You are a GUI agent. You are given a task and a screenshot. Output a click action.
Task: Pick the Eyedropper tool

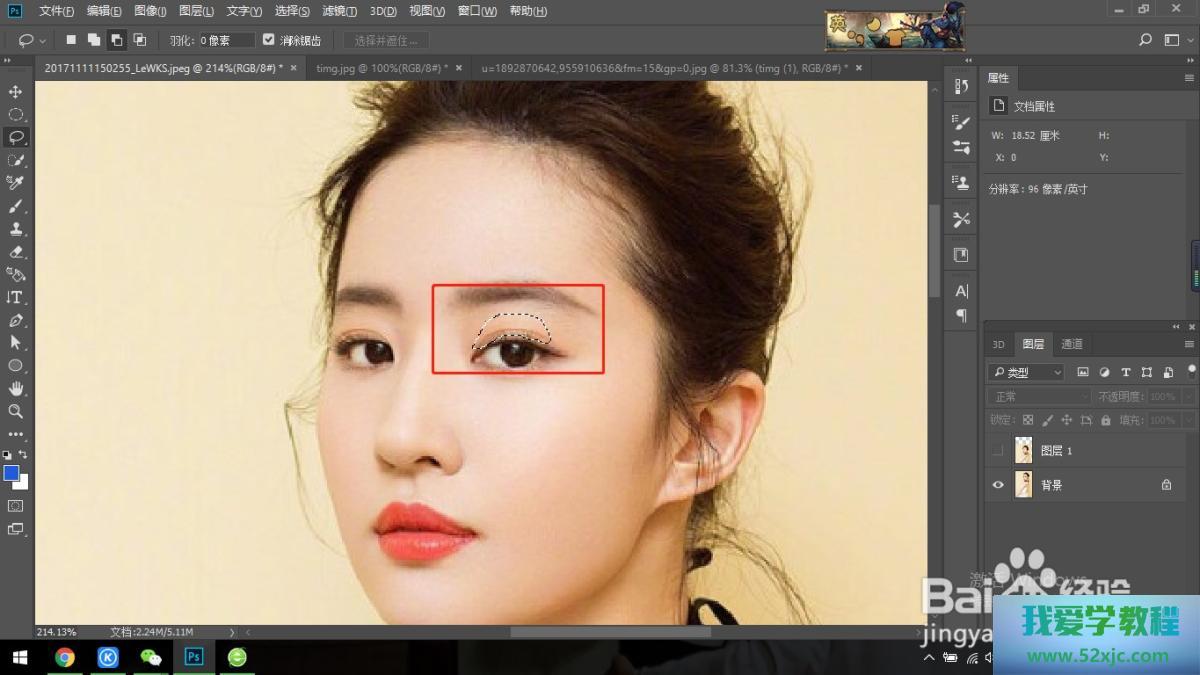(15, 183)
